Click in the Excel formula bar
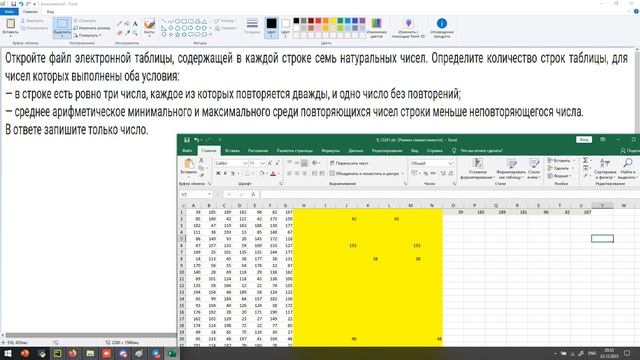The width and height of the screenshot is (640, 360). coord(449,194)
